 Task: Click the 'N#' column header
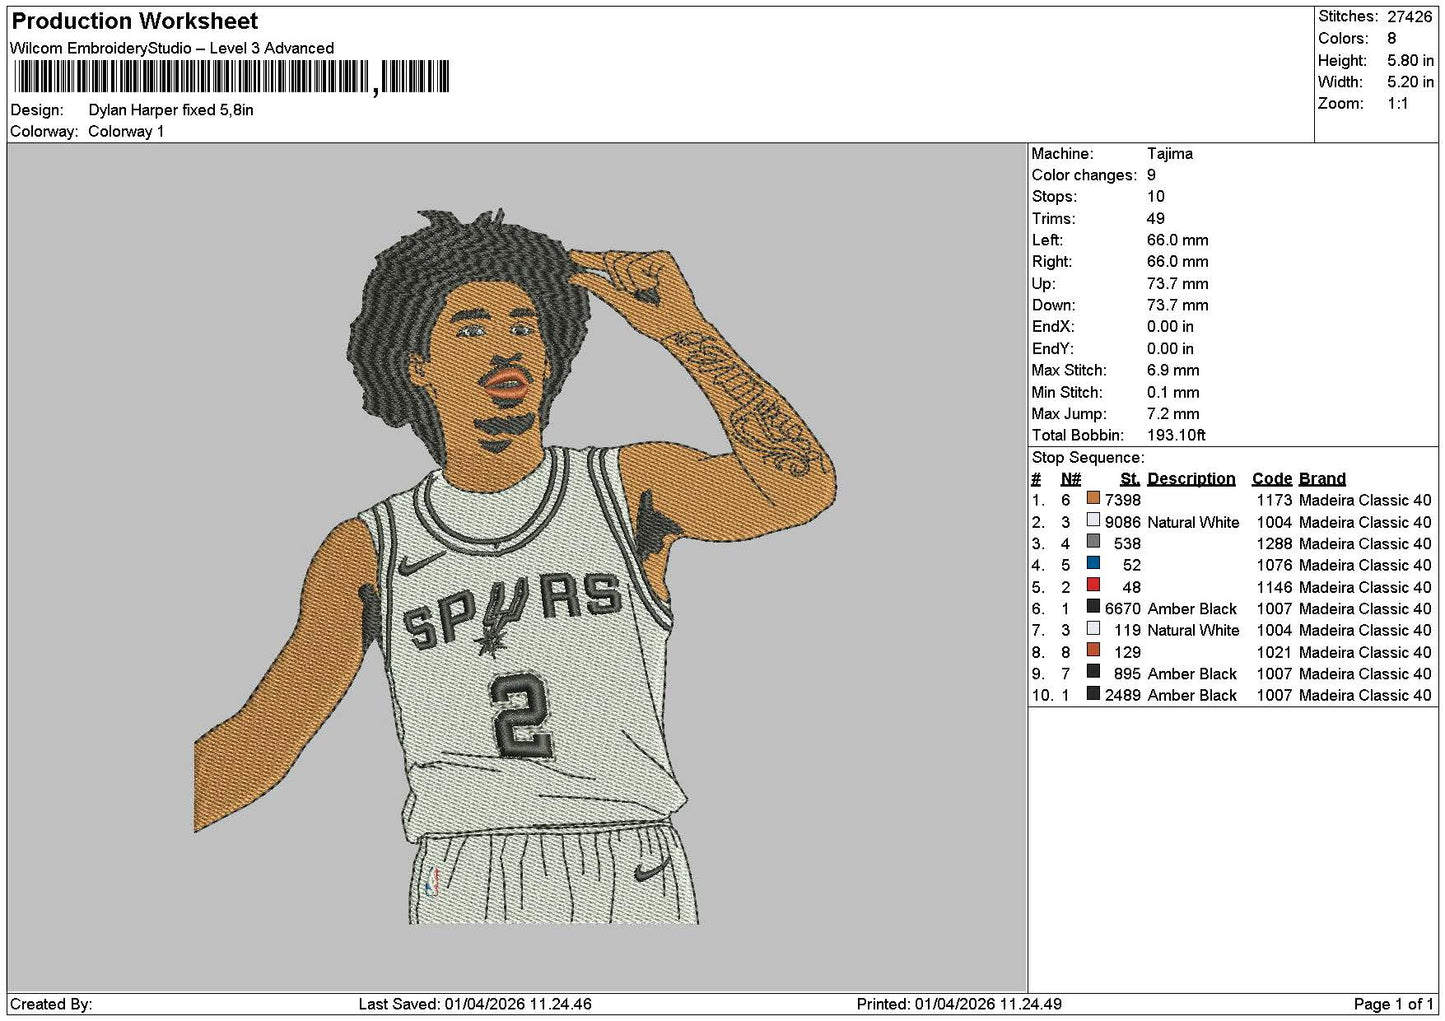(1071, 478)
